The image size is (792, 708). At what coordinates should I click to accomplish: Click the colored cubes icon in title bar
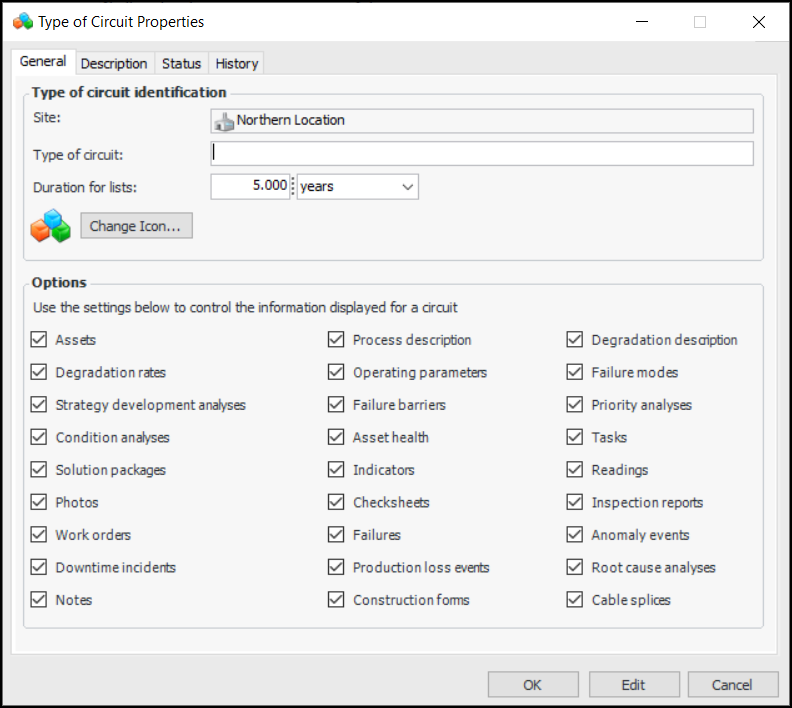(22, 21)
